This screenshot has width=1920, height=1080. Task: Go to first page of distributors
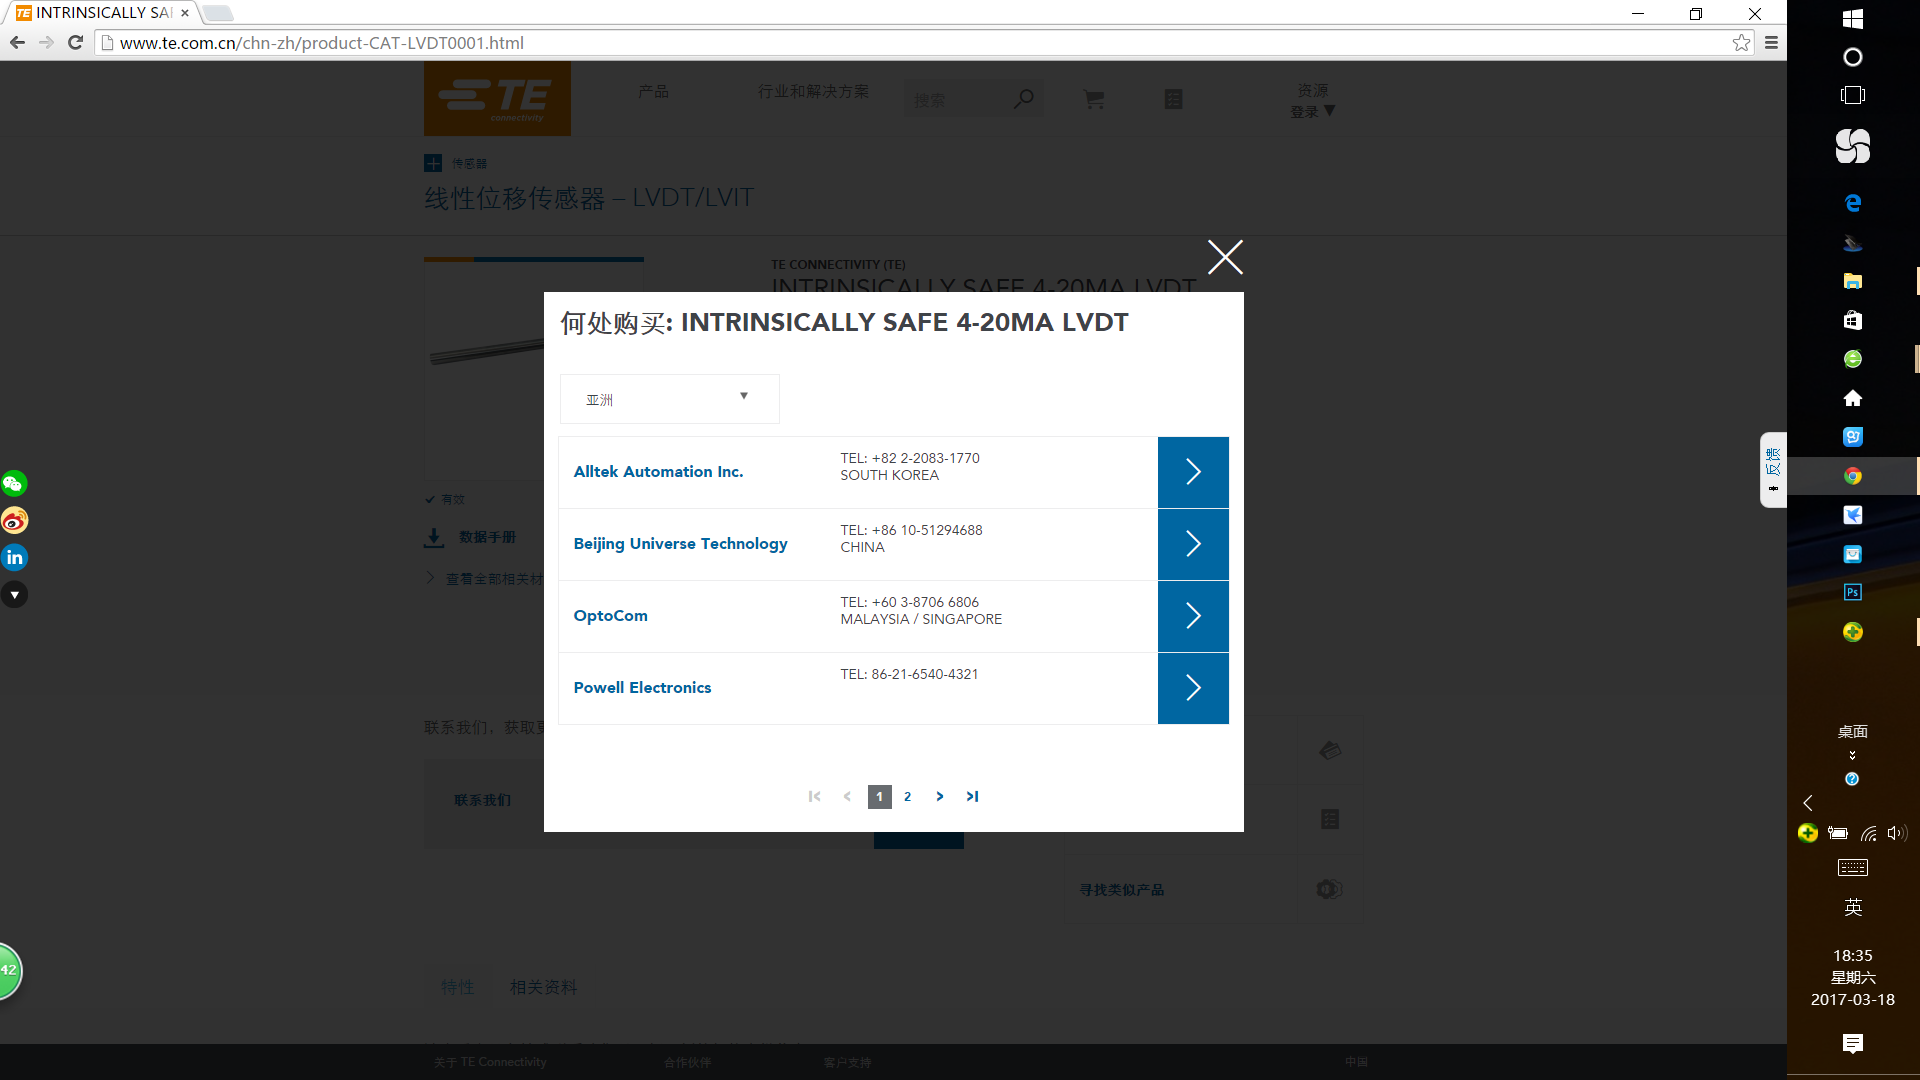[x=814, y=796]
